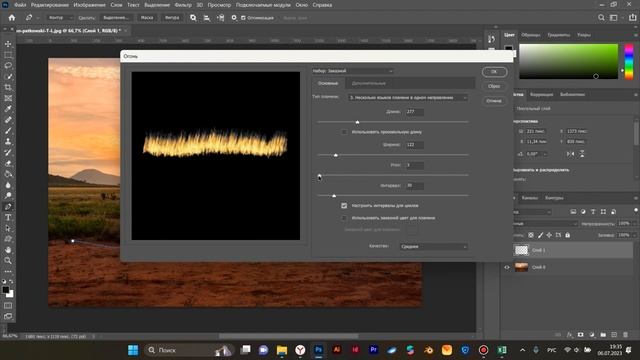Open the pen mode dropdown in options bar

click(x=60, y=18)
